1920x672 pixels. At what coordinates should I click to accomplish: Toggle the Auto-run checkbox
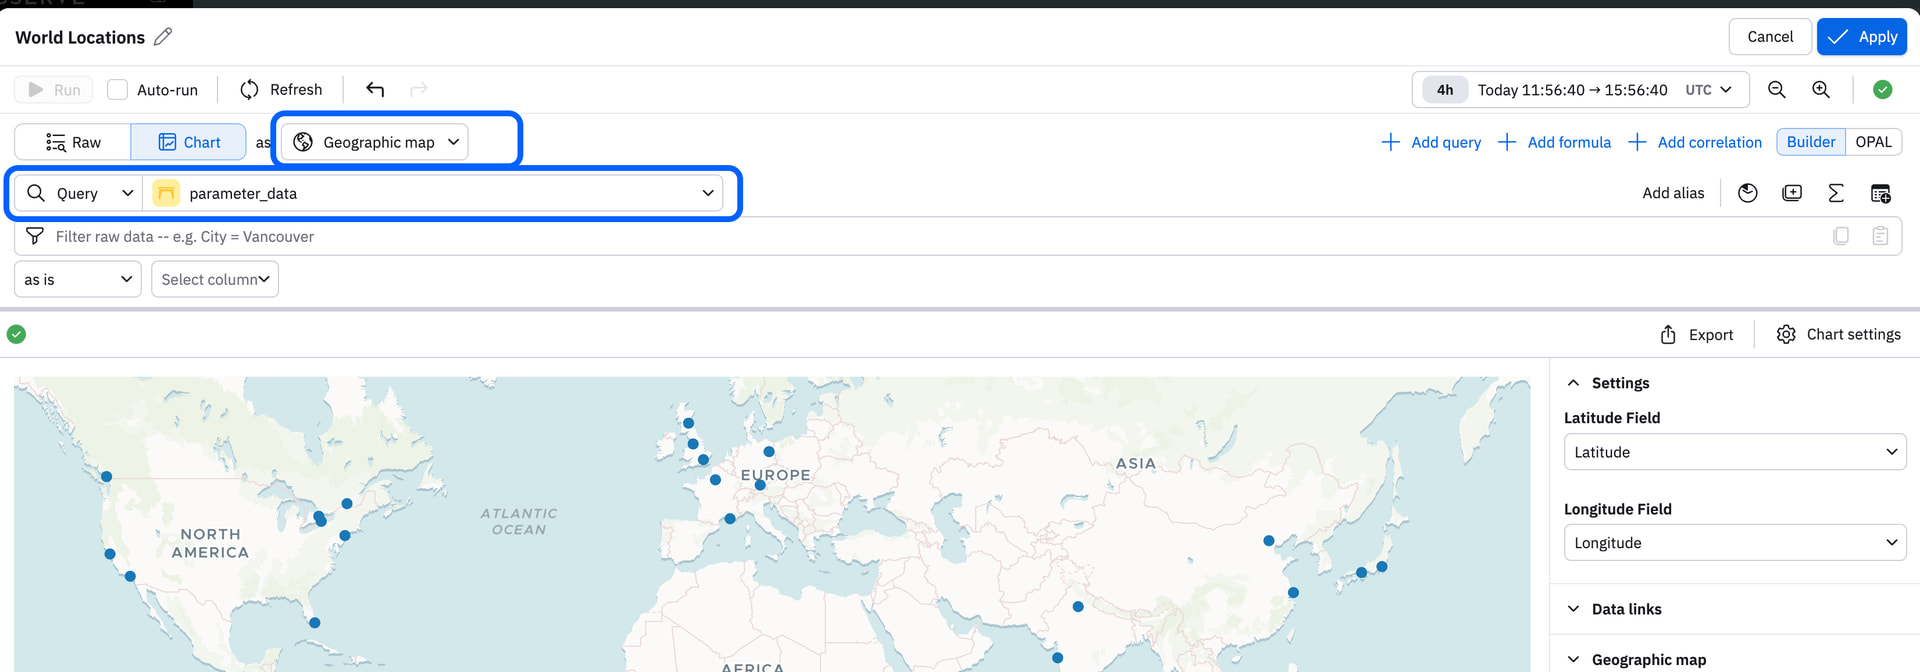[117, 89]
